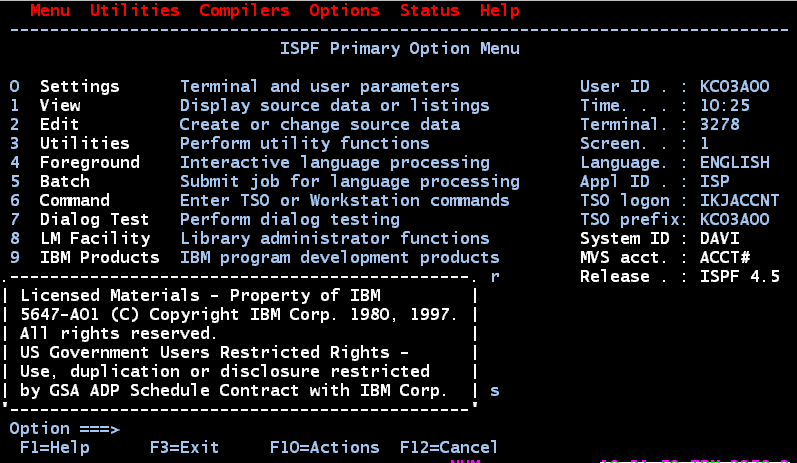The height and width of the screenshot is (463, 797).
Task: Select option 3 Utilities in list
Action: 85,143
